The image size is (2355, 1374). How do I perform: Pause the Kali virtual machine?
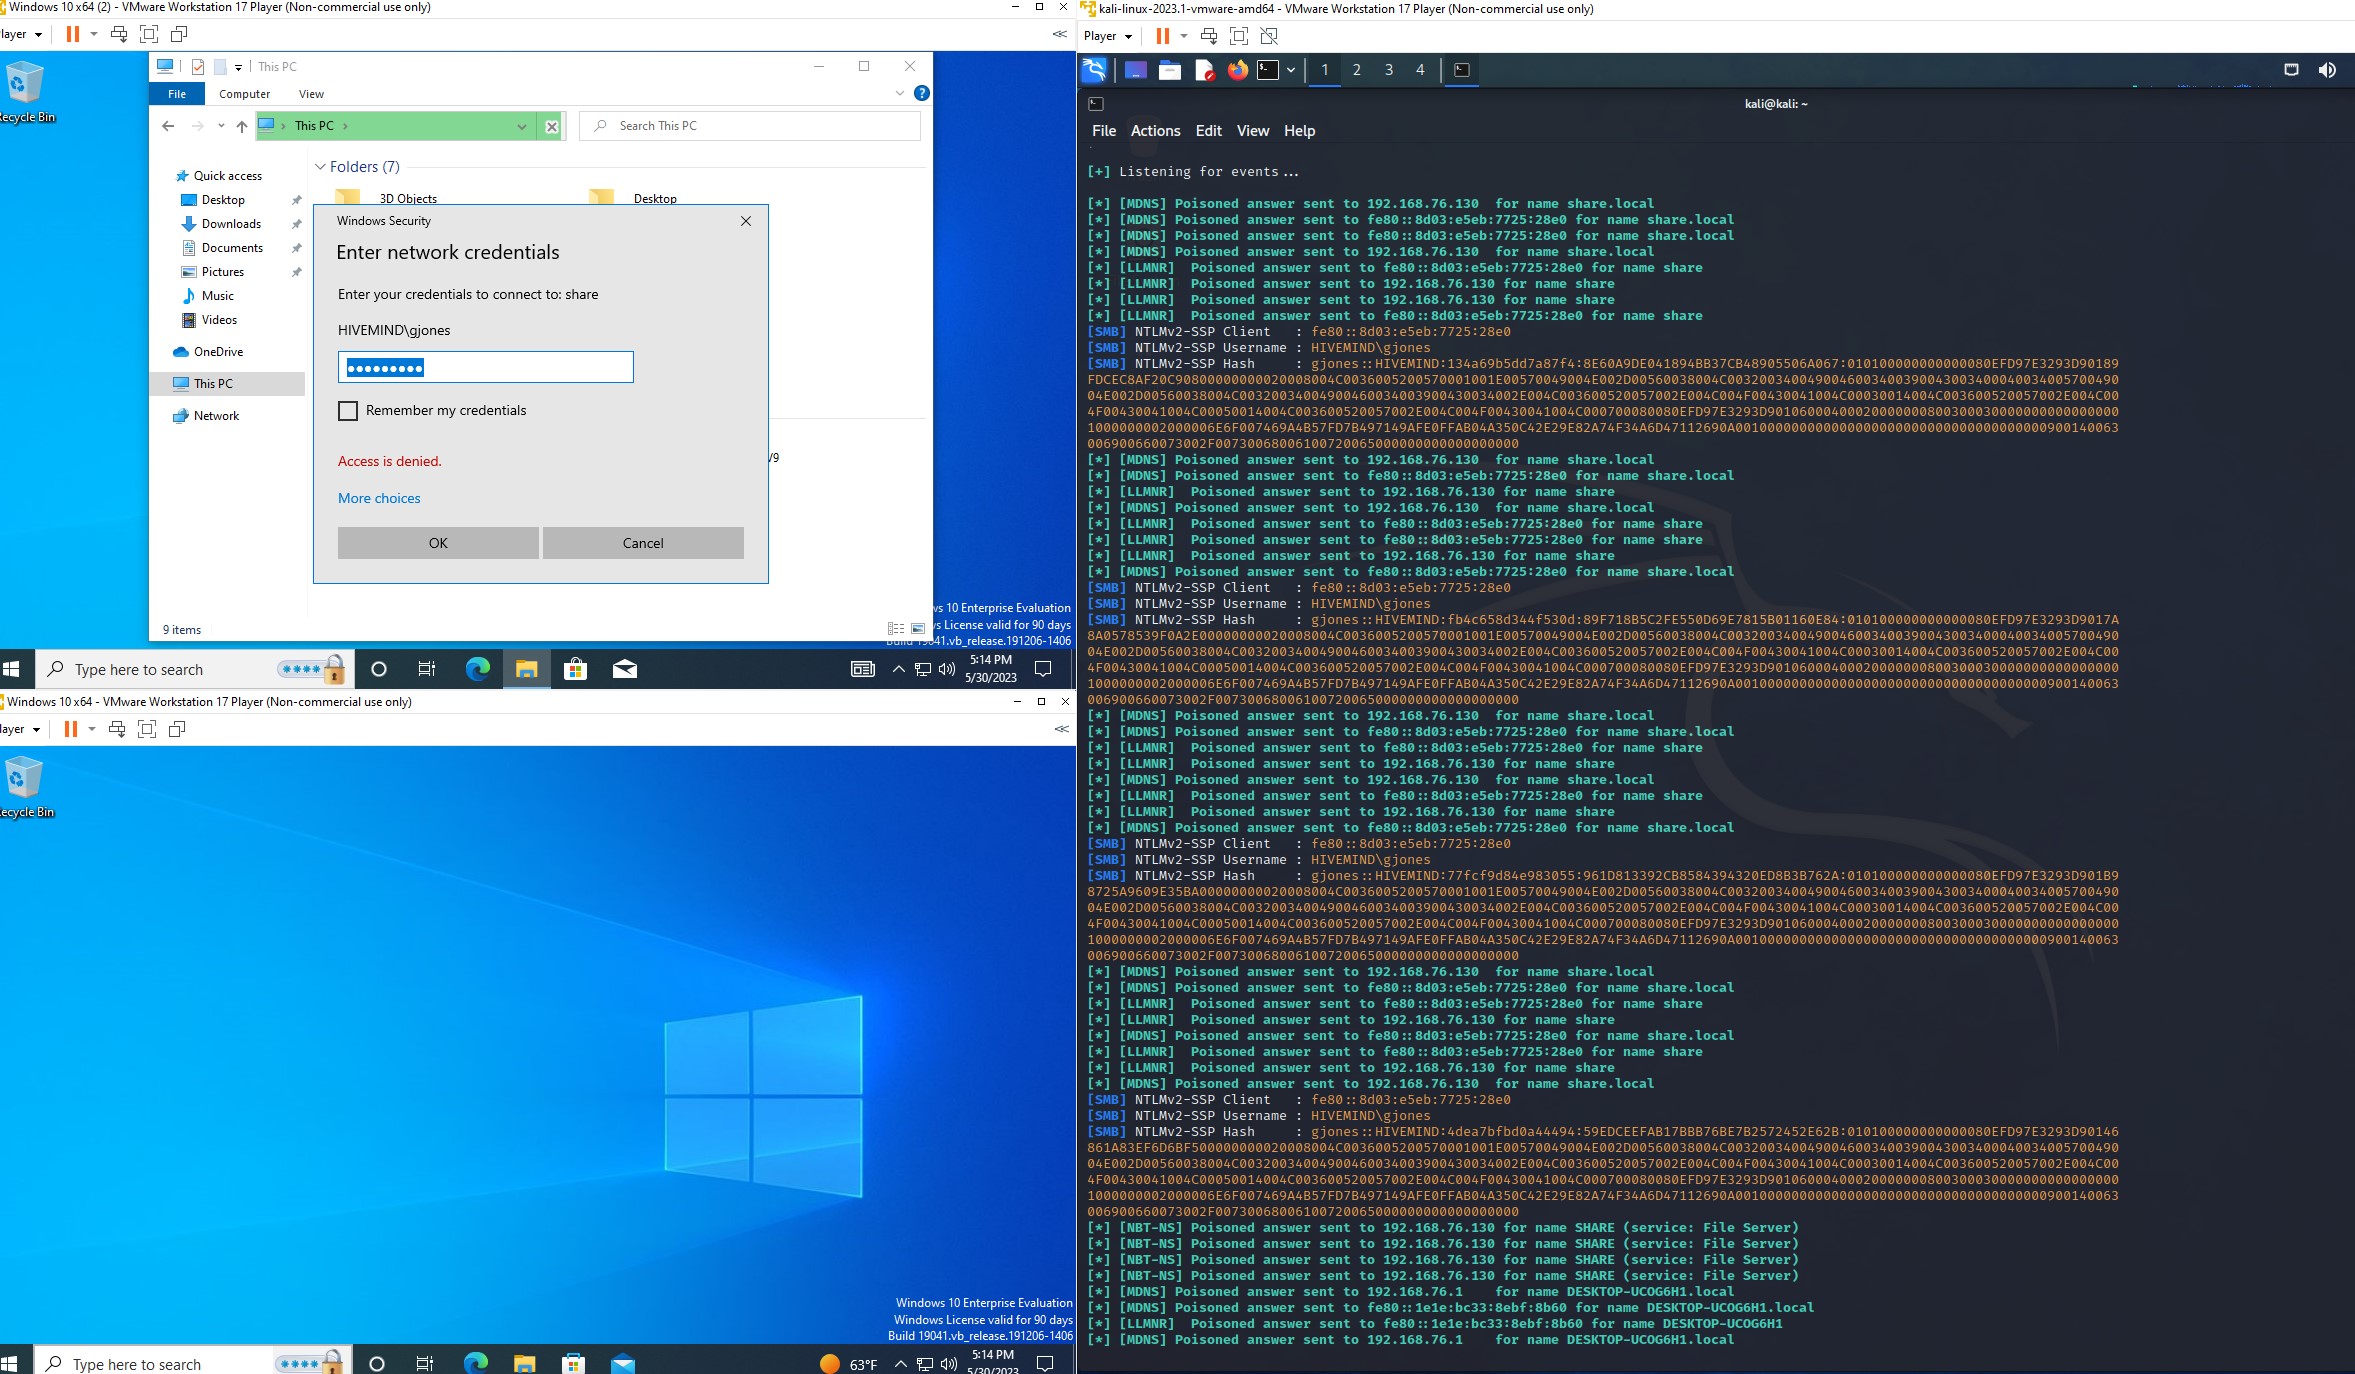pos(1162,36)
